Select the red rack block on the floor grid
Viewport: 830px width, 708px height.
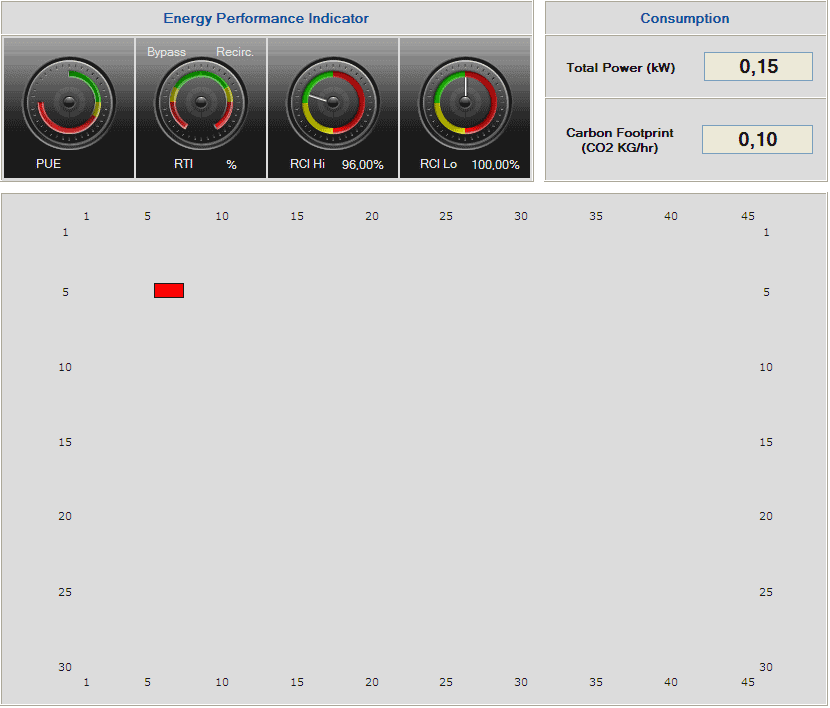tap(169, 291)
